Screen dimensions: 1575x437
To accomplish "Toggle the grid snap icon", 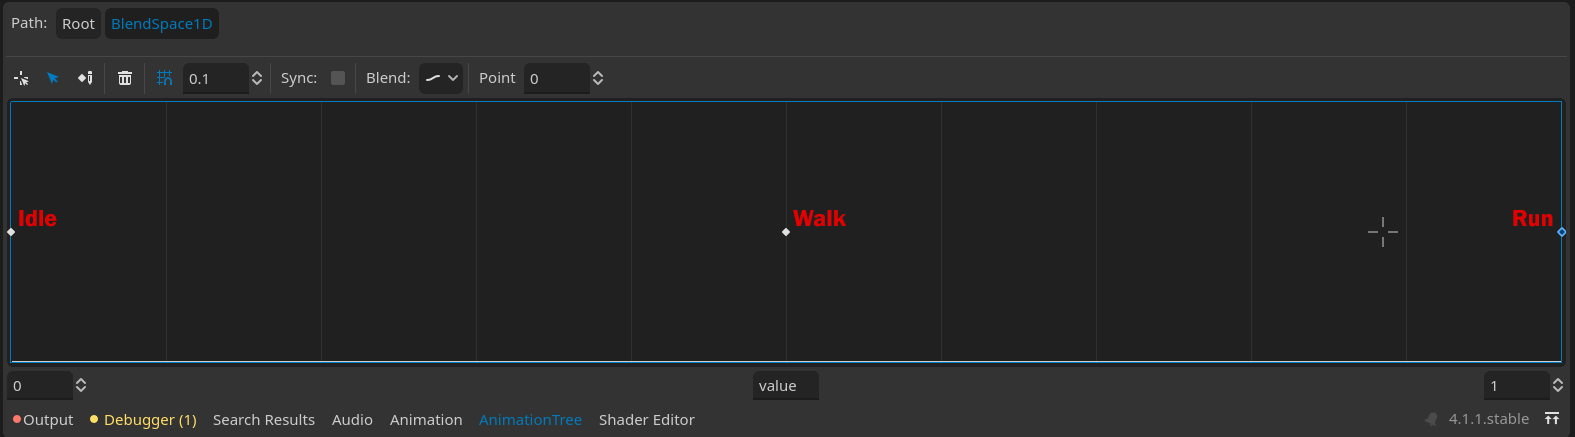I will click(x=165, y=78).
